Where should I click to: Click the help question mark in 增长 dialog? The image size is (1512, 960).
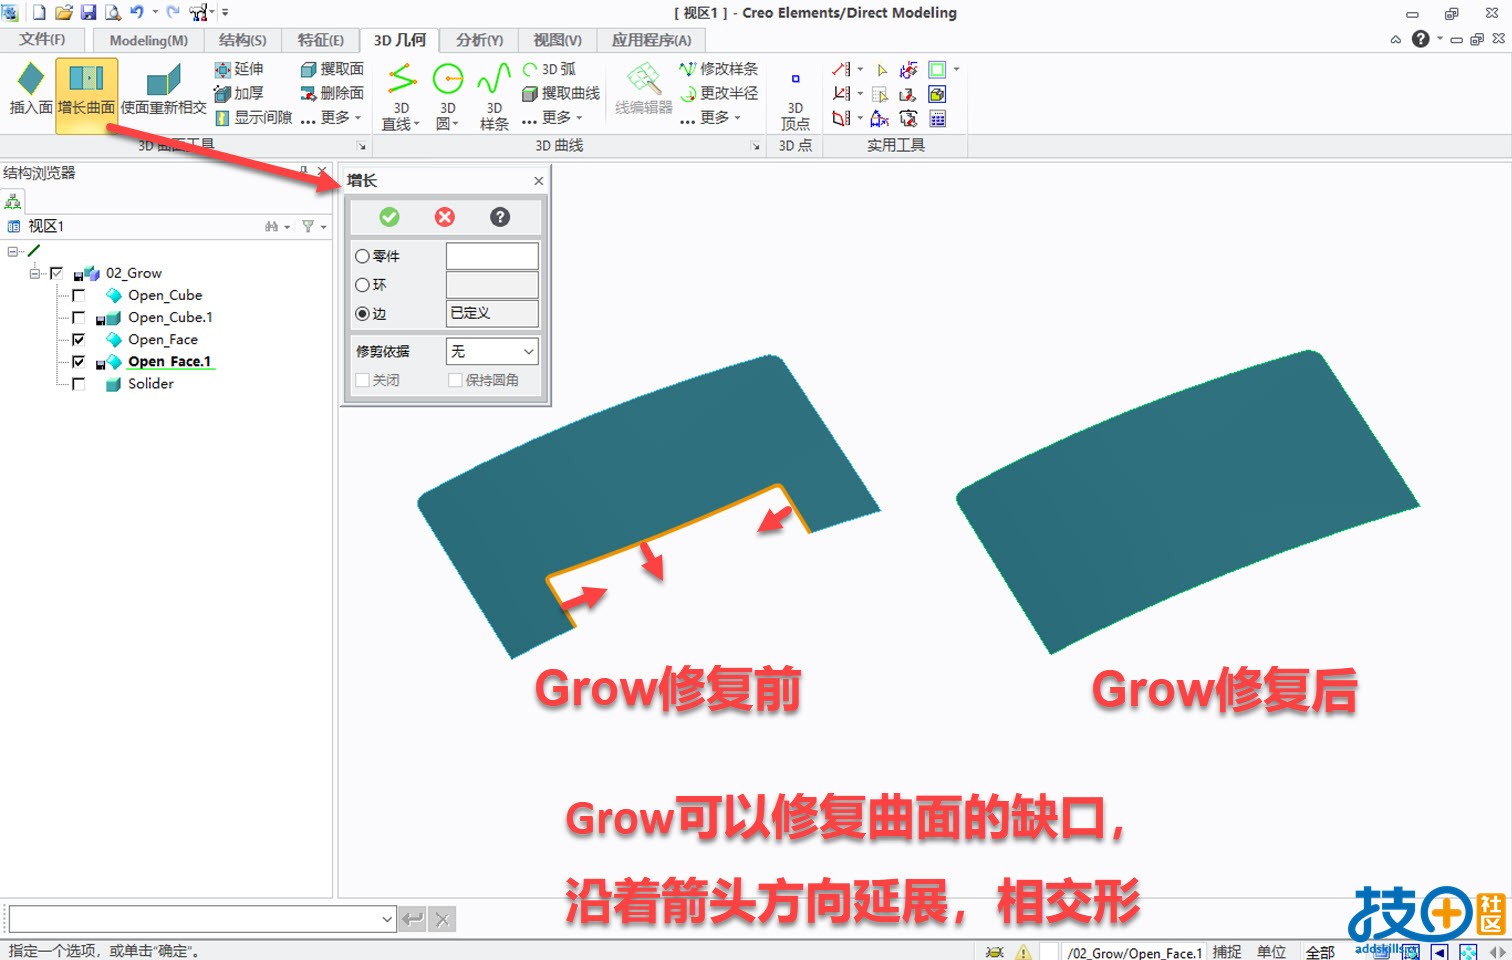(500, 217)
